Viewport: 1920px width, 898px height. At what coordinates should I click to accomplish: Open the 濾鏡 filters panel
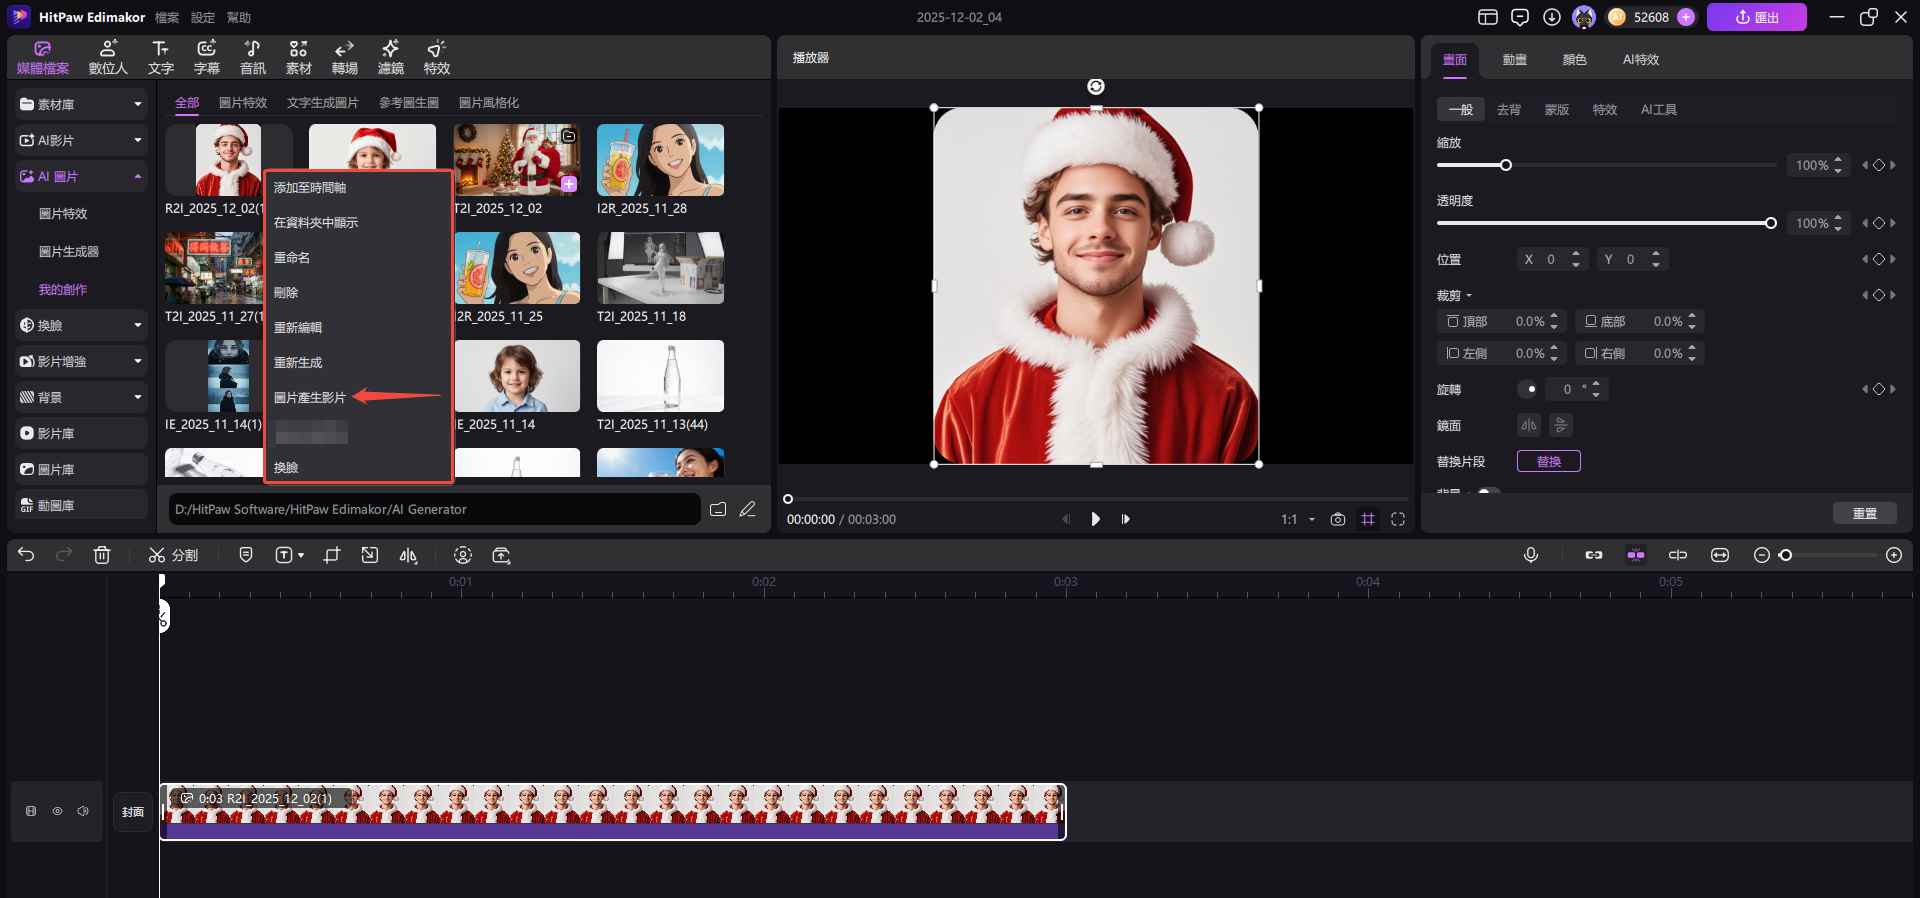click(x=390, y=57)
